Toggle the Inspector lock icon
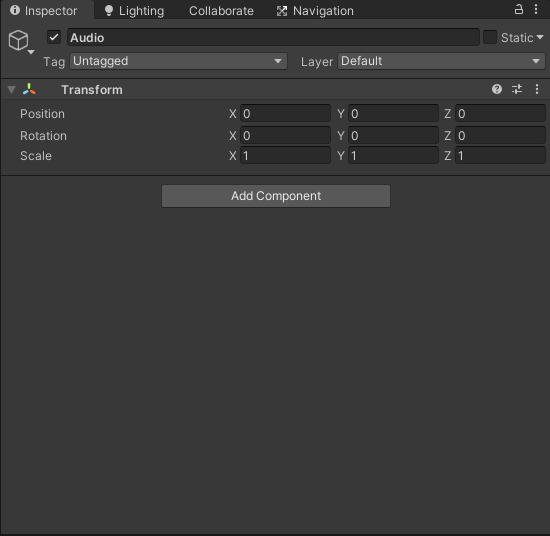Screen dimensions: 550x536 518,9
